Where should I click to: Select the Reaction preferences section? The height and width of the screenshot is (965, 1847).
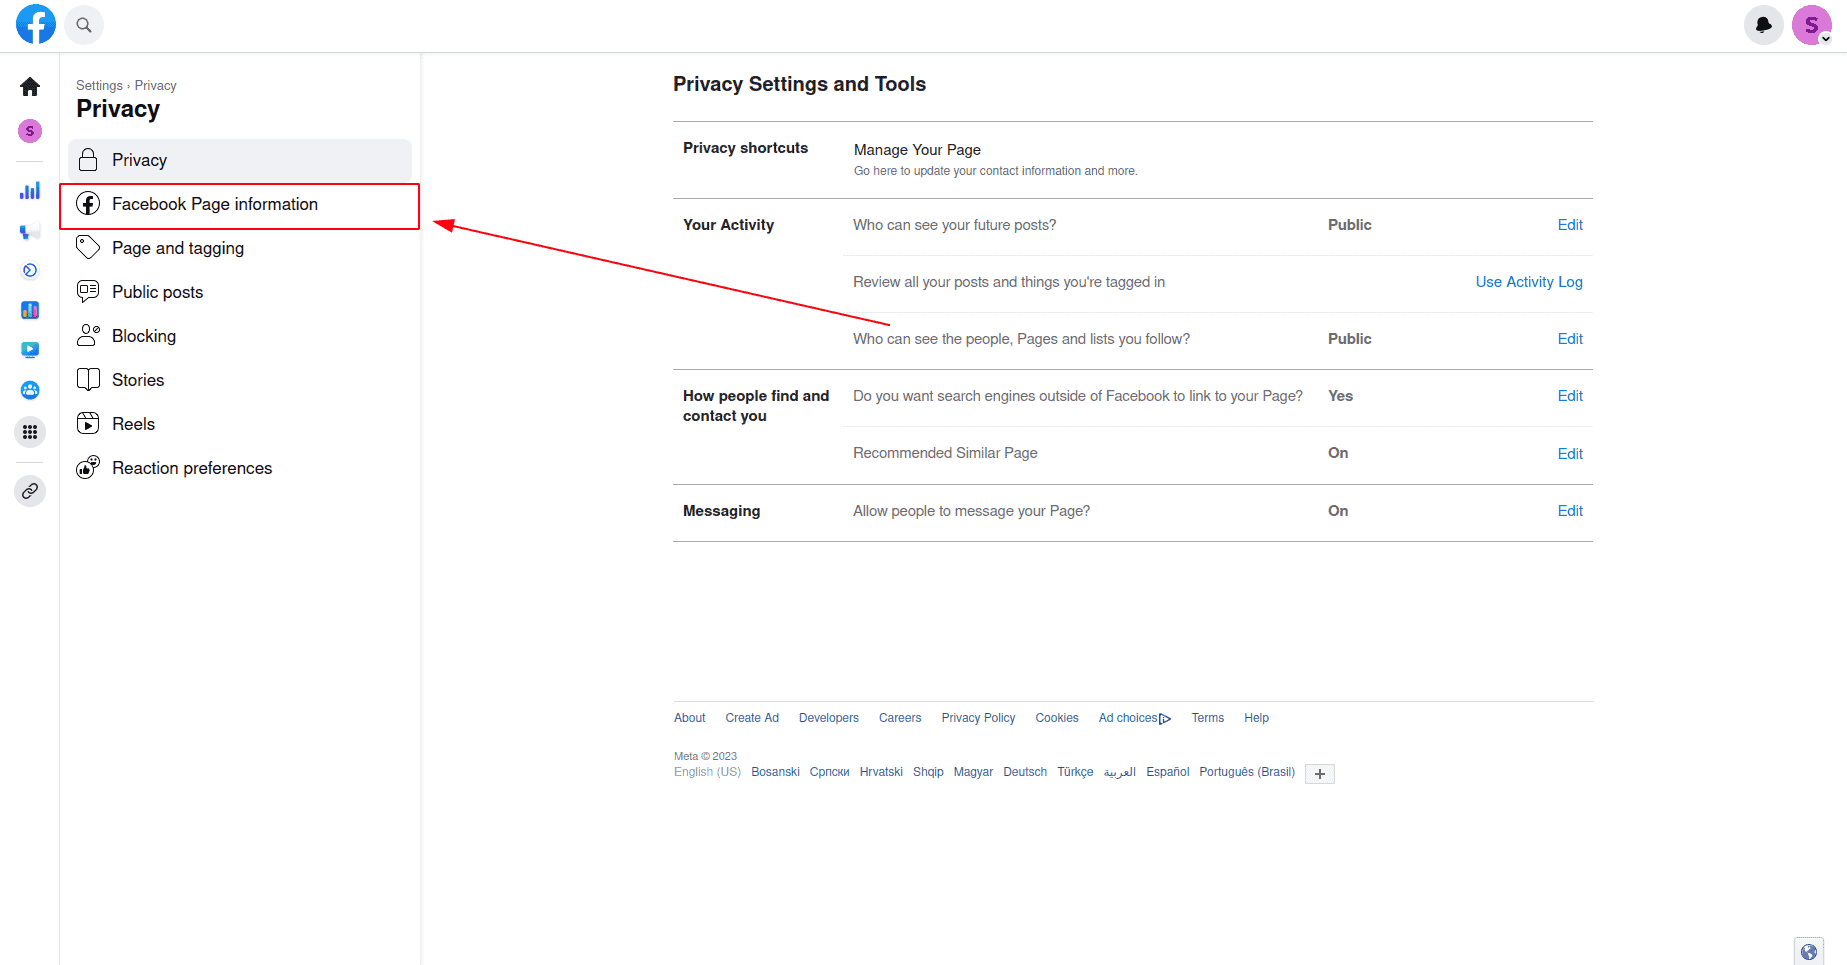(191, 467)
